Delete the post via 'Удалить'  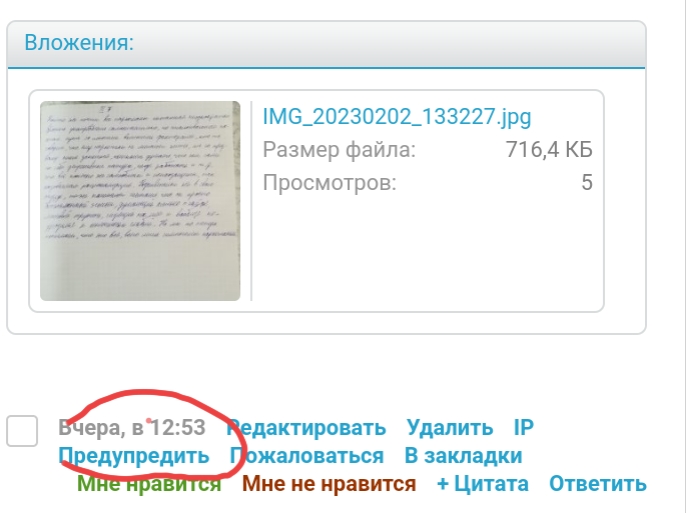449,428
